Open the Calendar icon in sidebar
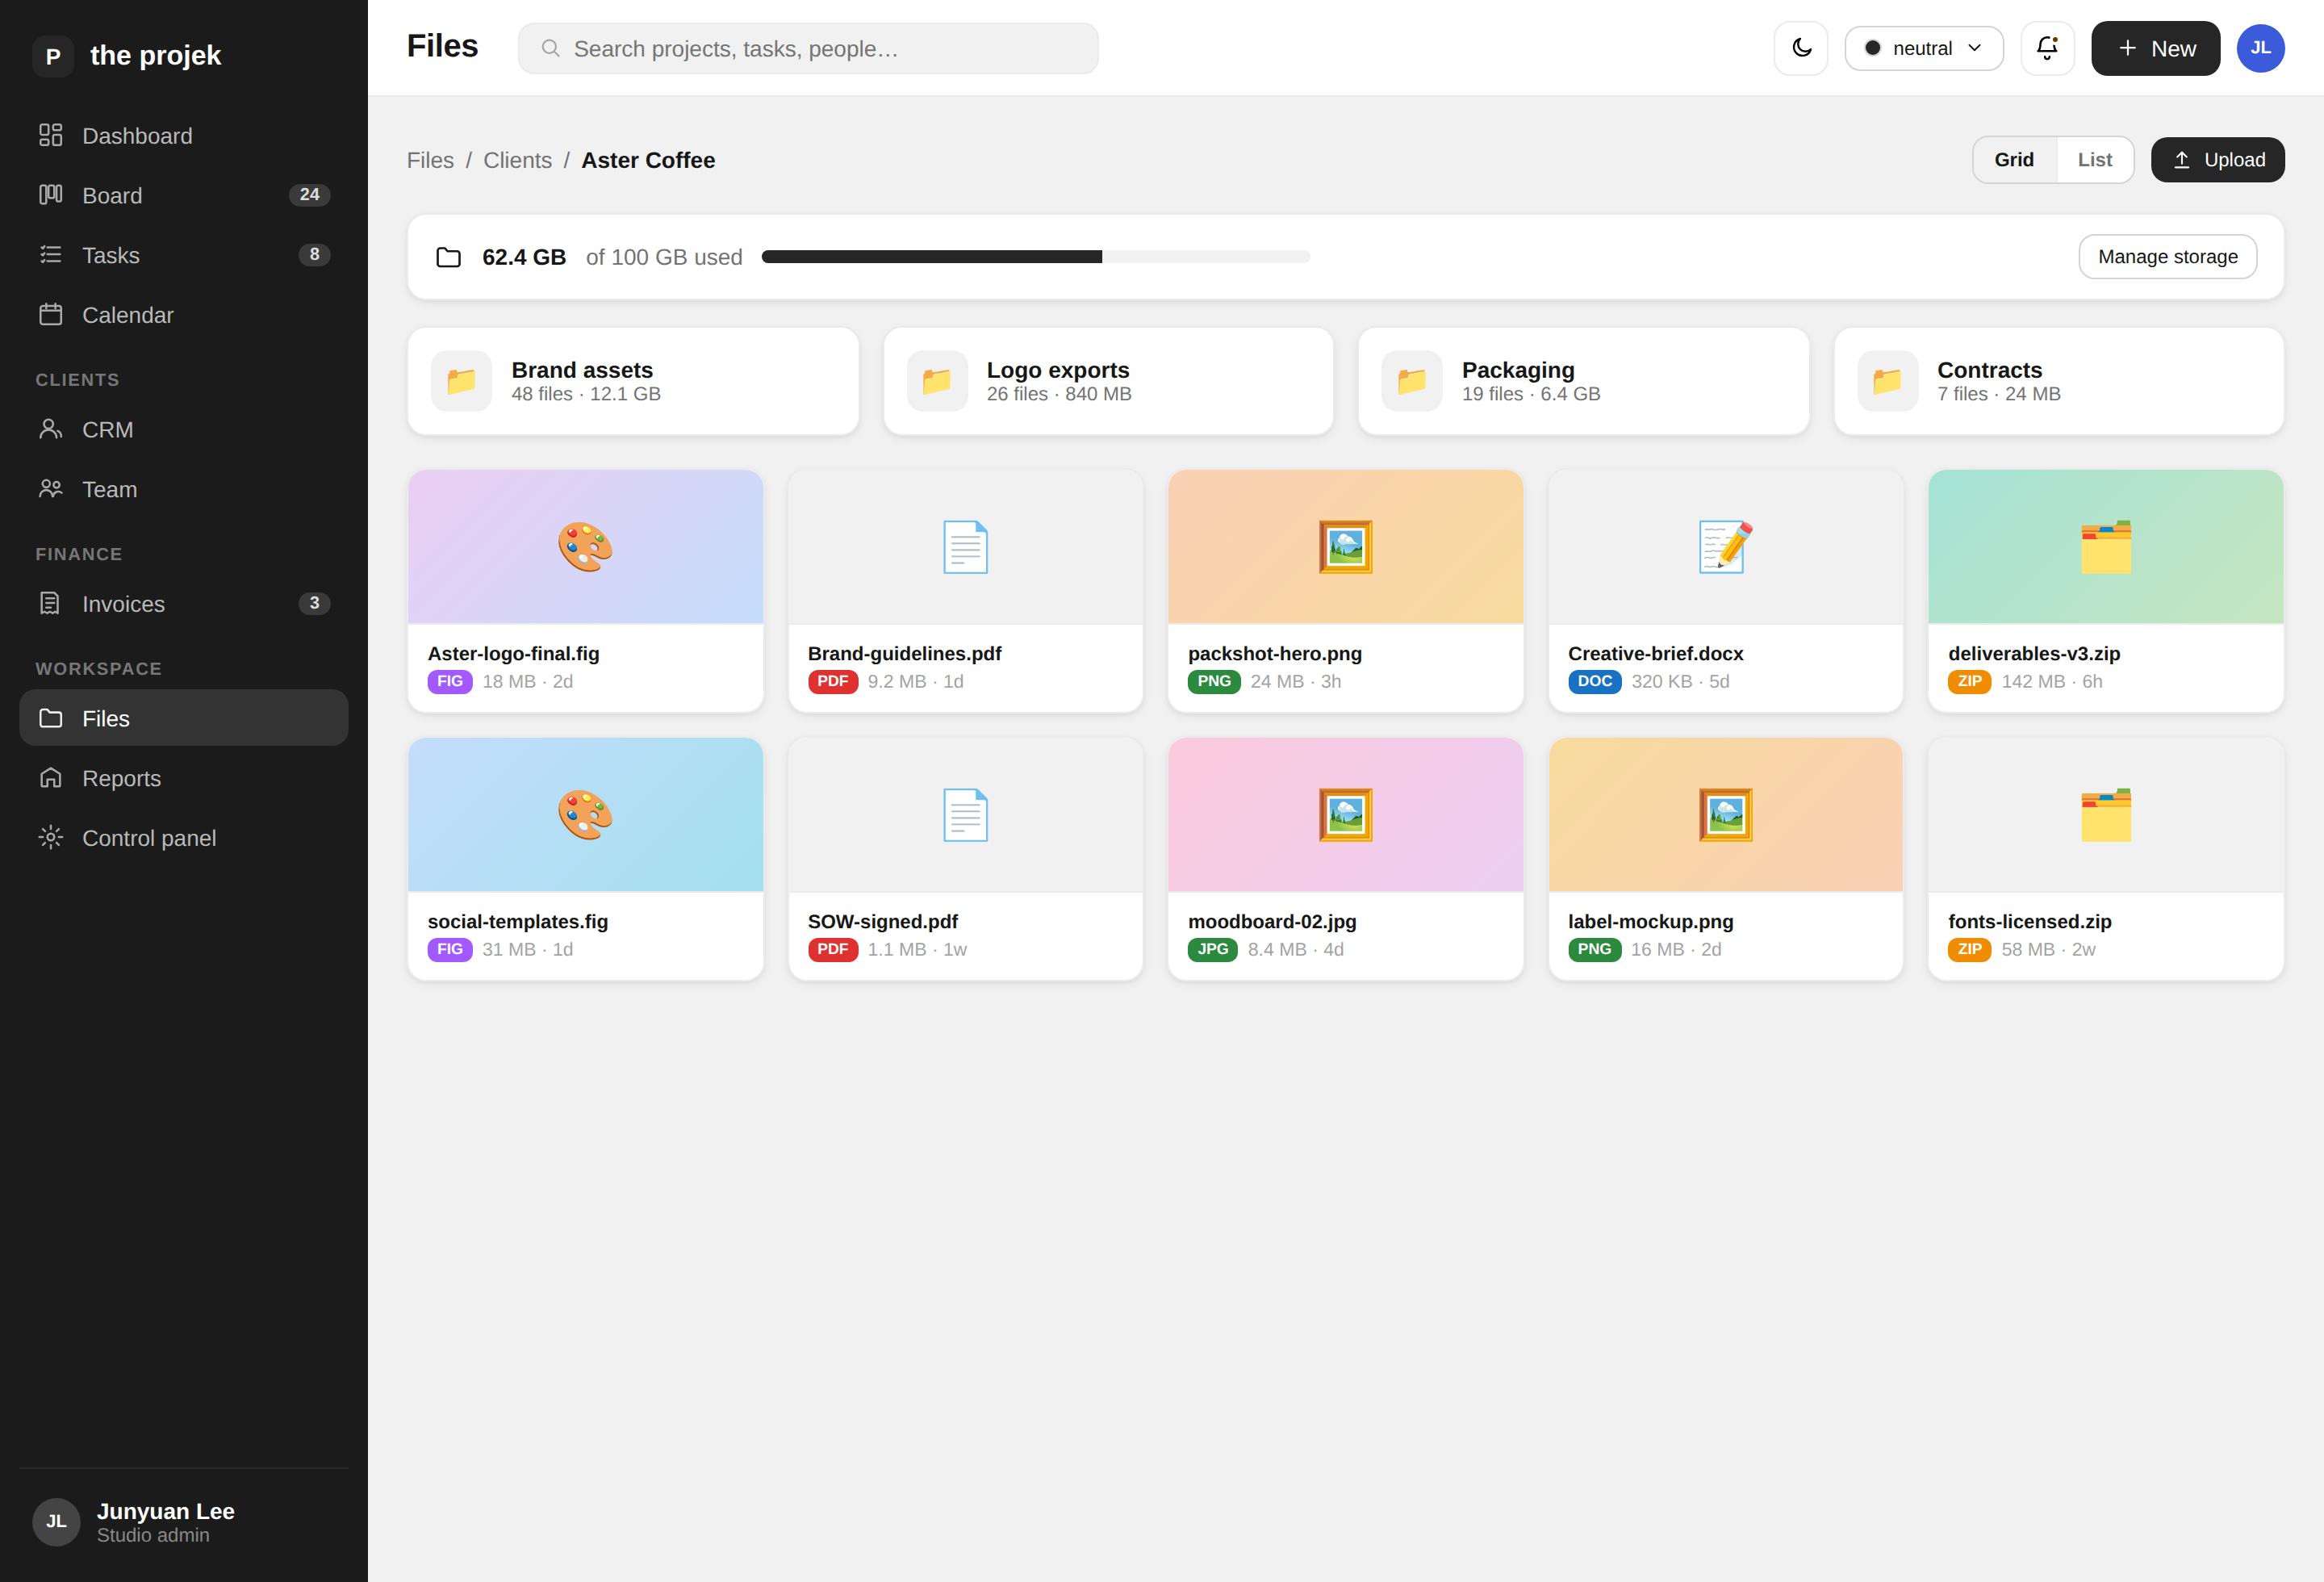Screen dimensions: 2324x1582 [x=51, y=315]
